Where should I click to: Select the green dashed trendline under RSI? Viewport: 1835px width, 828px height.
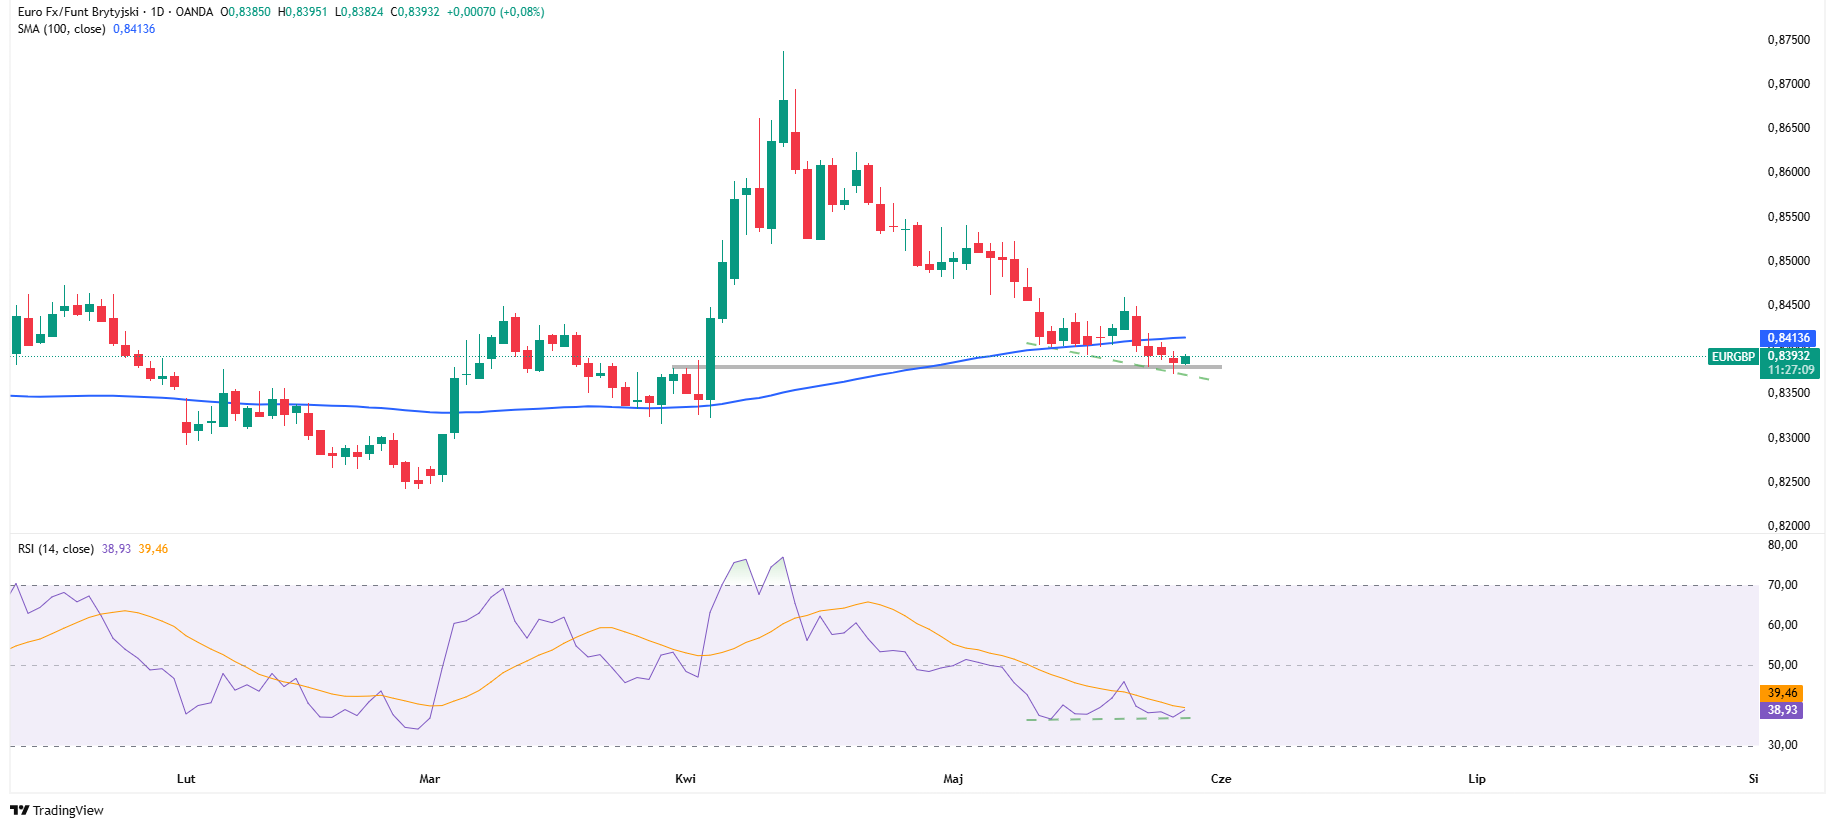1108,719
